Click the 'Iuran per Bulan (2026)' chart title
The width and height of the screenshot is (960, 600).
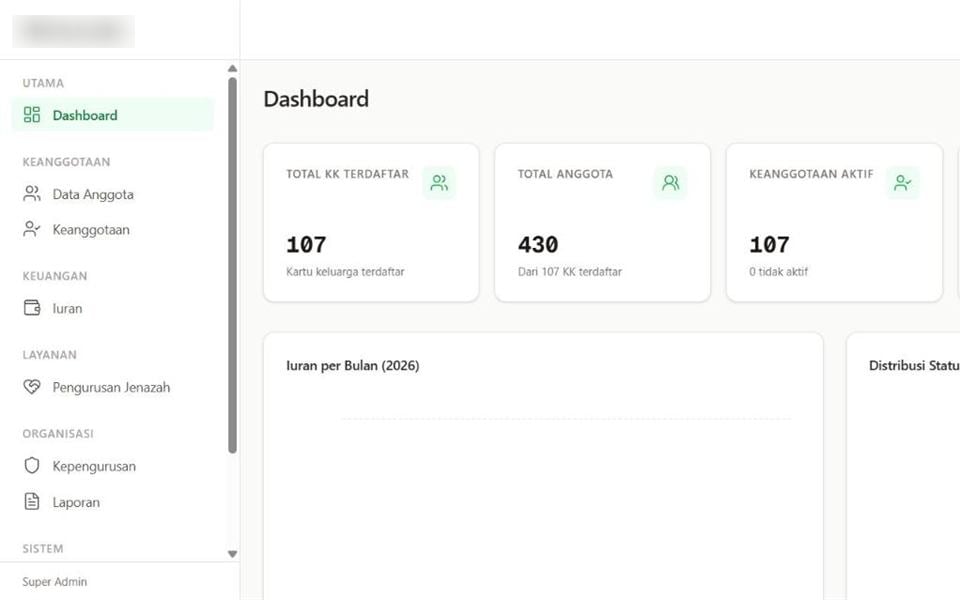pyautogui.click(x=353, y=366)
